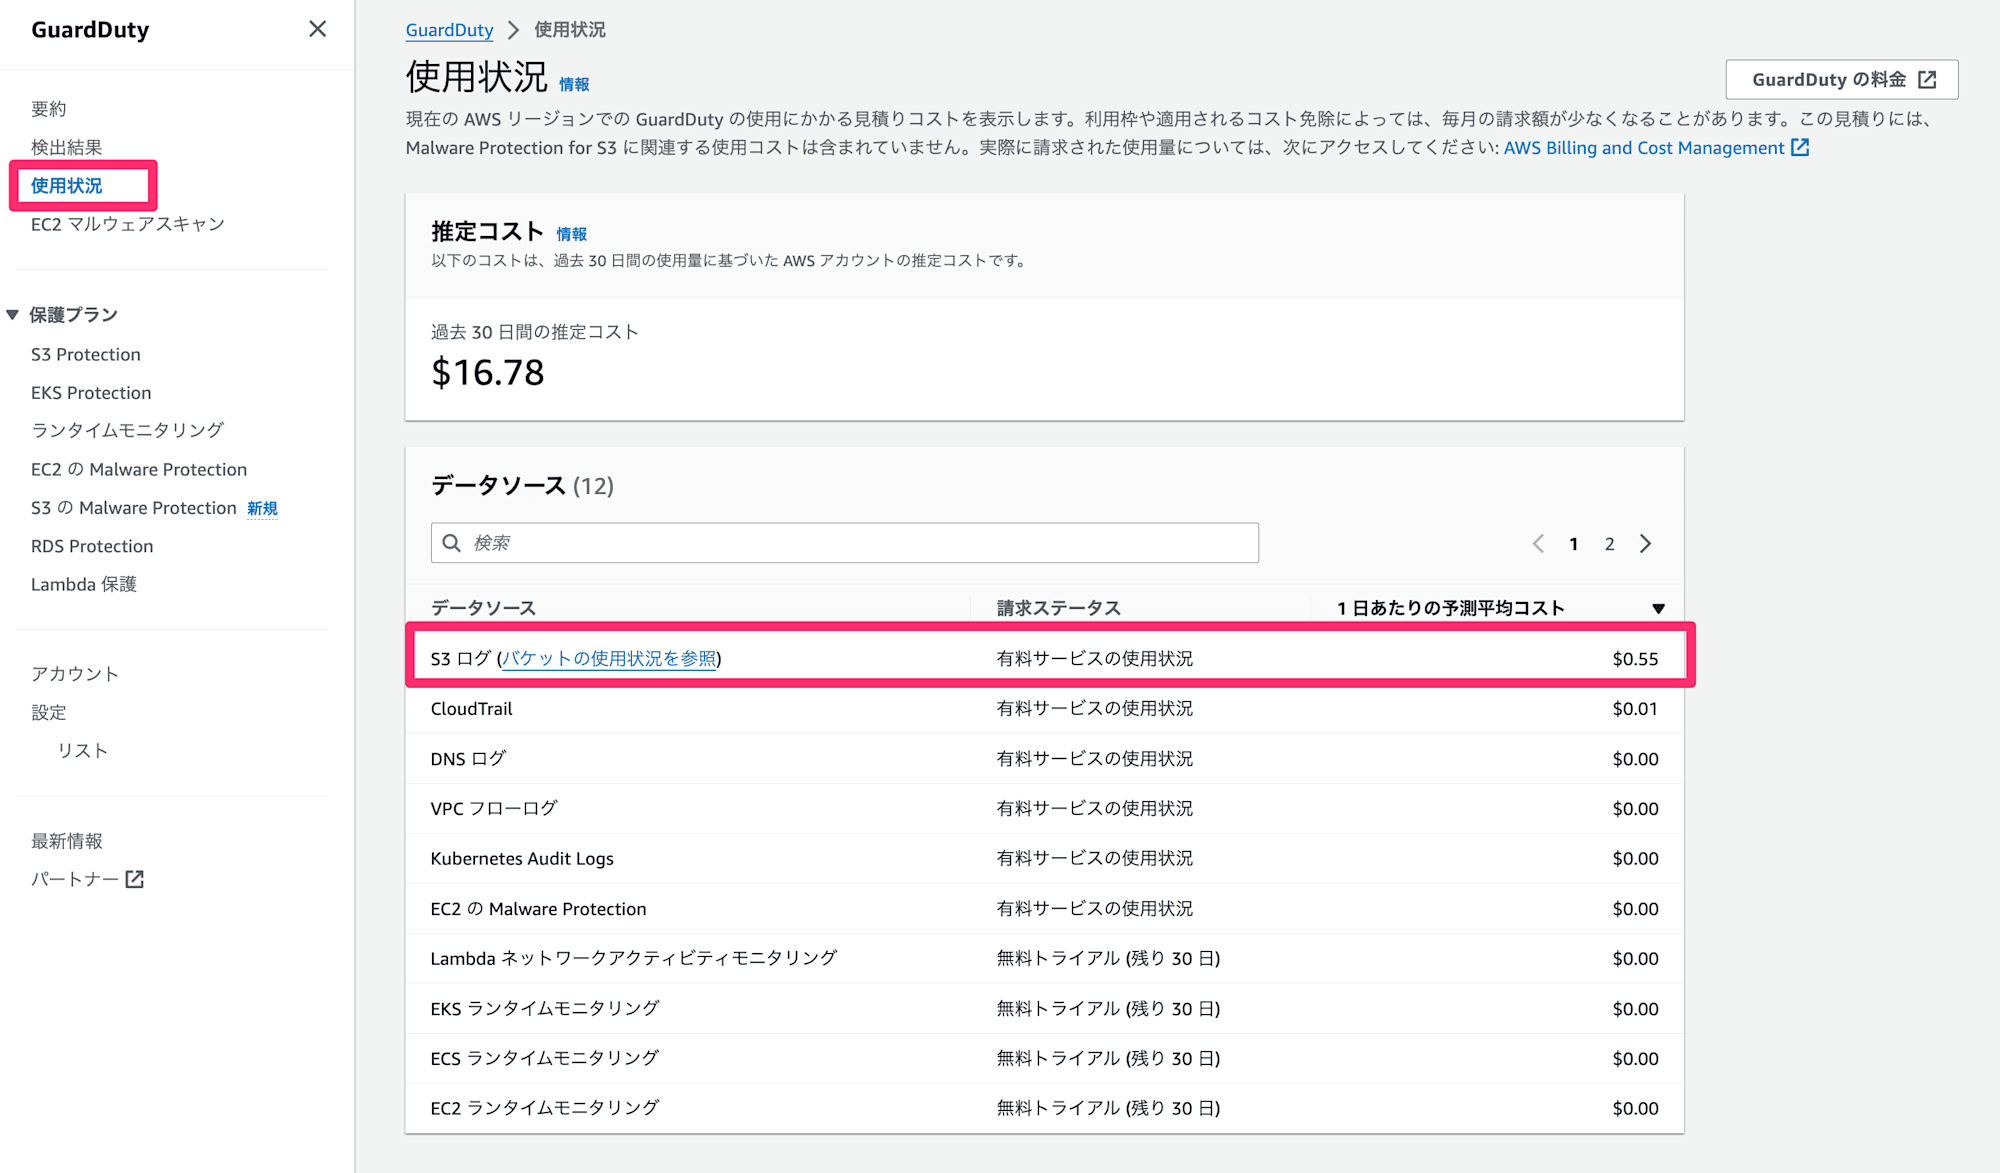2000x1173 pixels.
Task: Open バケットの使用状況を参照 link
Action: (609, 658)
